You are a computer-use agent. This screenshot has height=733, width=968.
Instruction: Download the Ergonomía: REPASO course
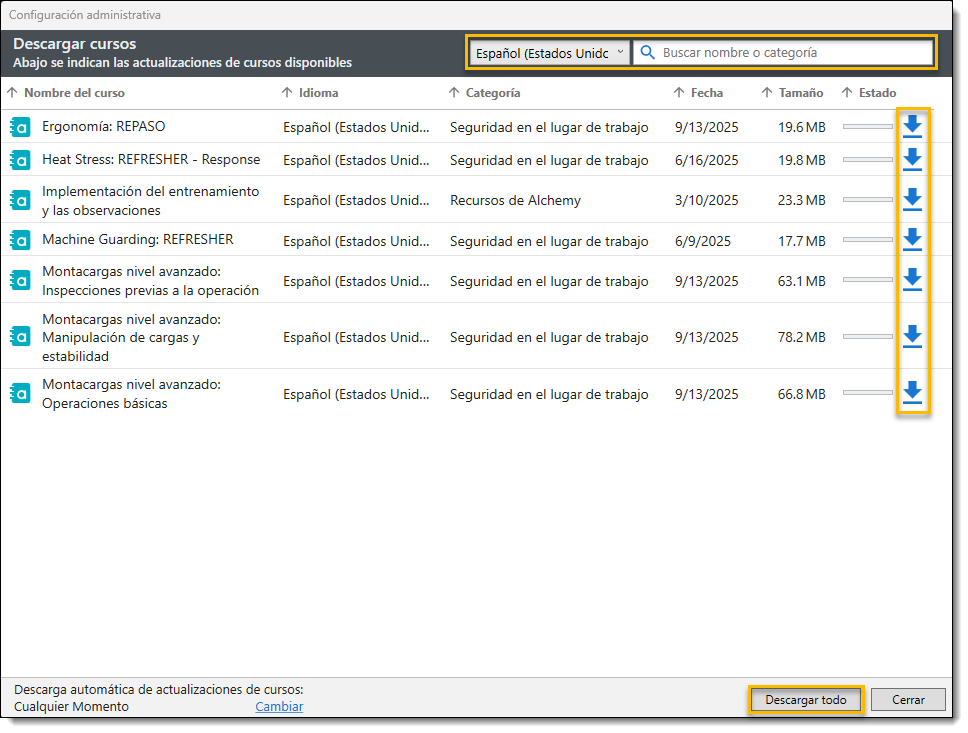(912, 127)
